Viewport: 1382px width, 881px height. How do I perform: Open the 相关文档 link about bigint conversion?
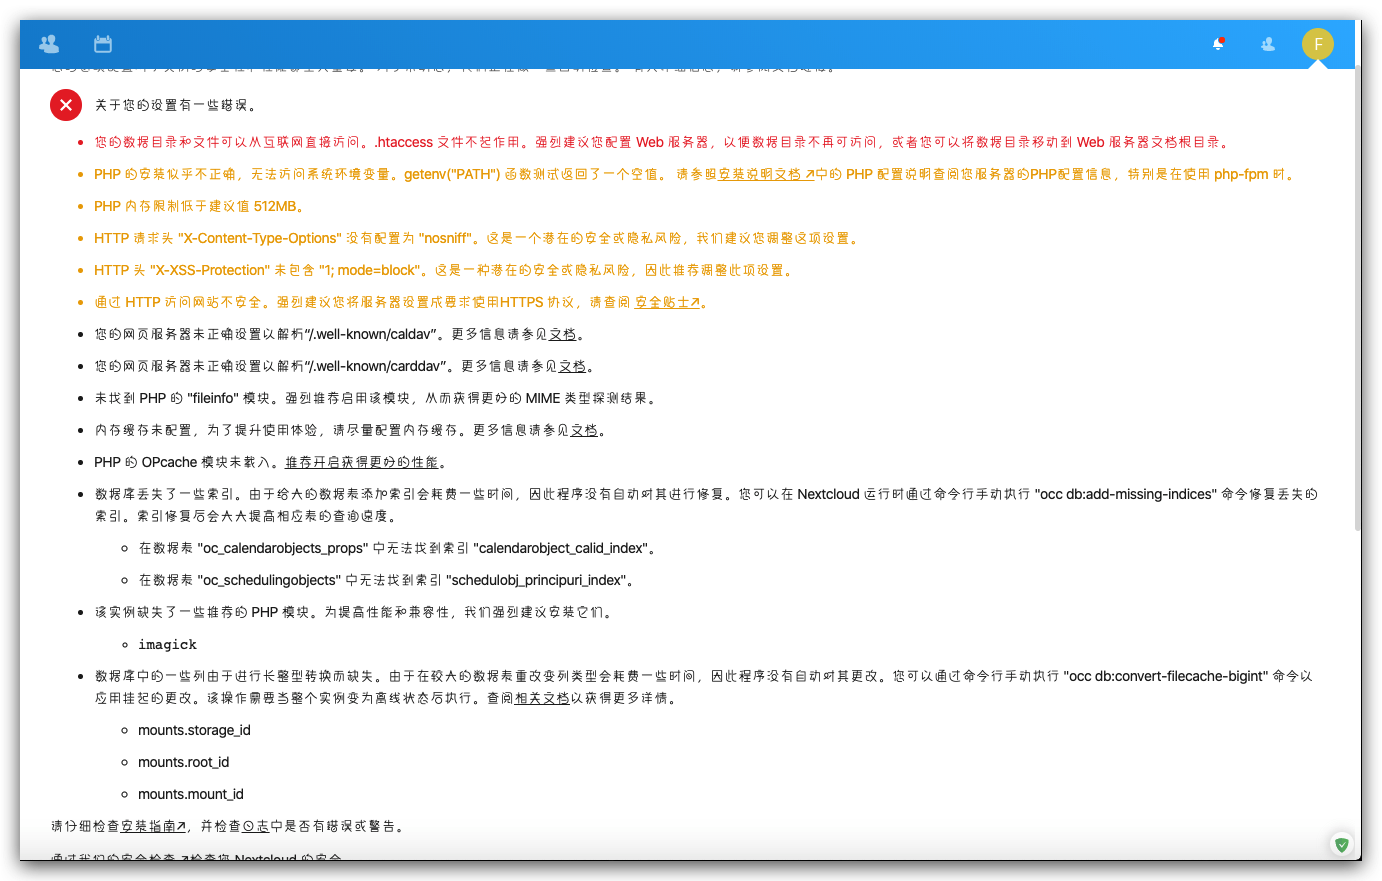542,698
